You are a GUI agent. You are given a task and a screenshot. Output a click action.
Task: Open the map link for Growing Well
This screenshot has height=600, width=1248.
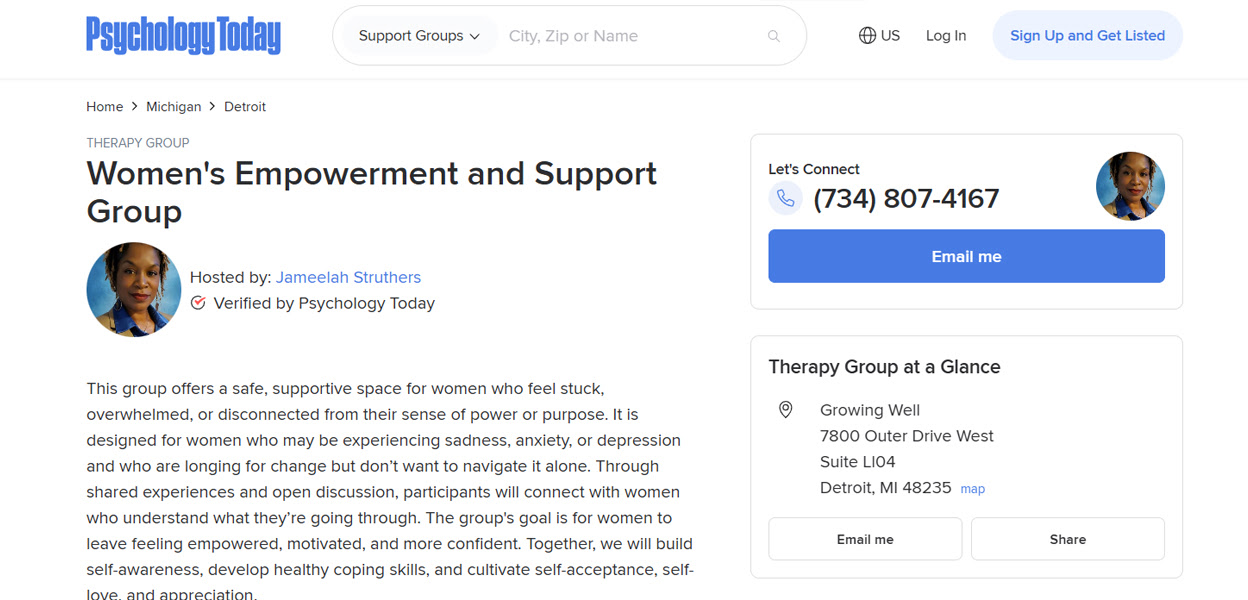[x=971, y=488]
